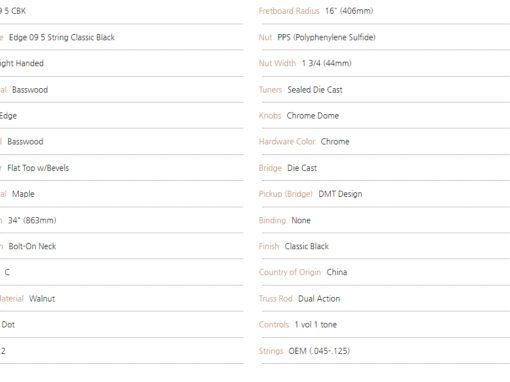
Task: Click the Fretboard Radius spec label
Action: tap(289, 11)
